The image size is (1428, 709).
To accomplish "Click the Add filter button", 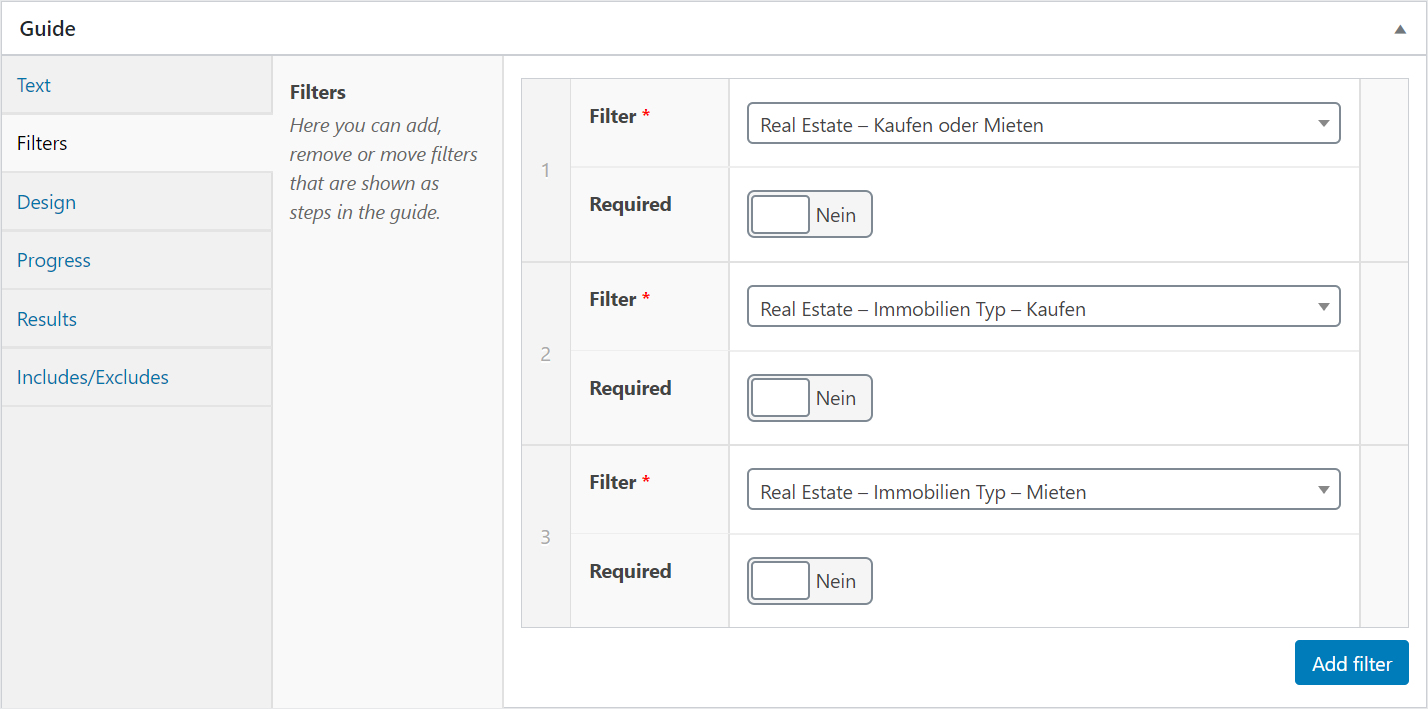I will (x=1351, y=663).
